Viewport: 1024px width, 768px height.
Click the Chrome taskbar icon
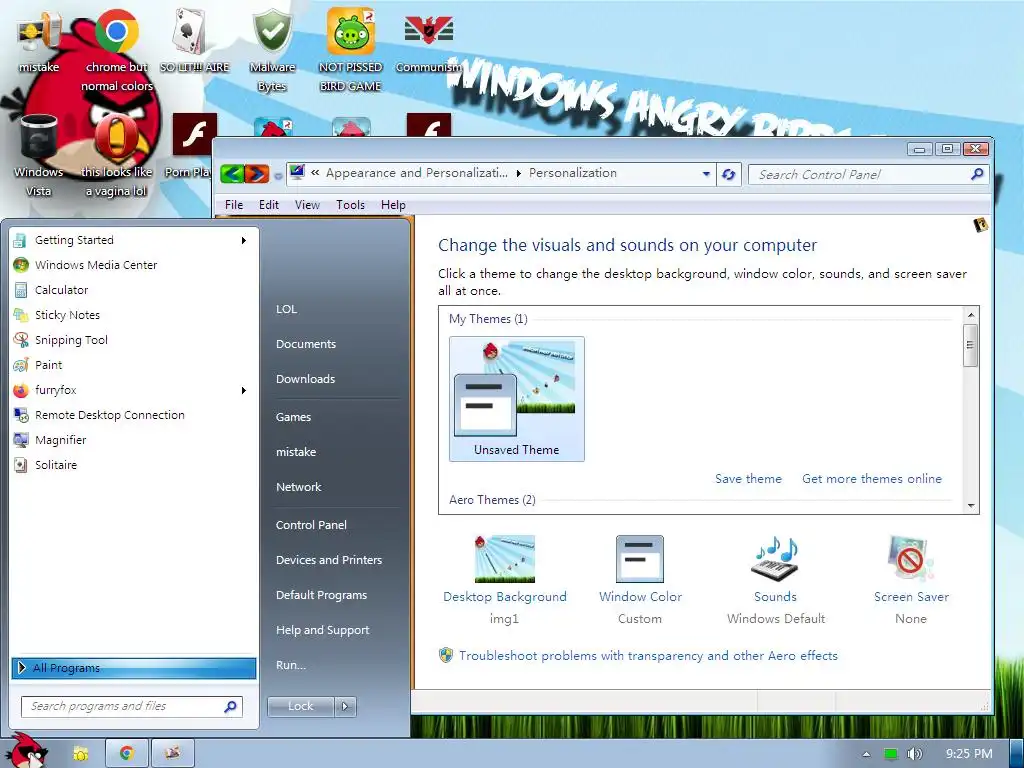coord(126,753)
